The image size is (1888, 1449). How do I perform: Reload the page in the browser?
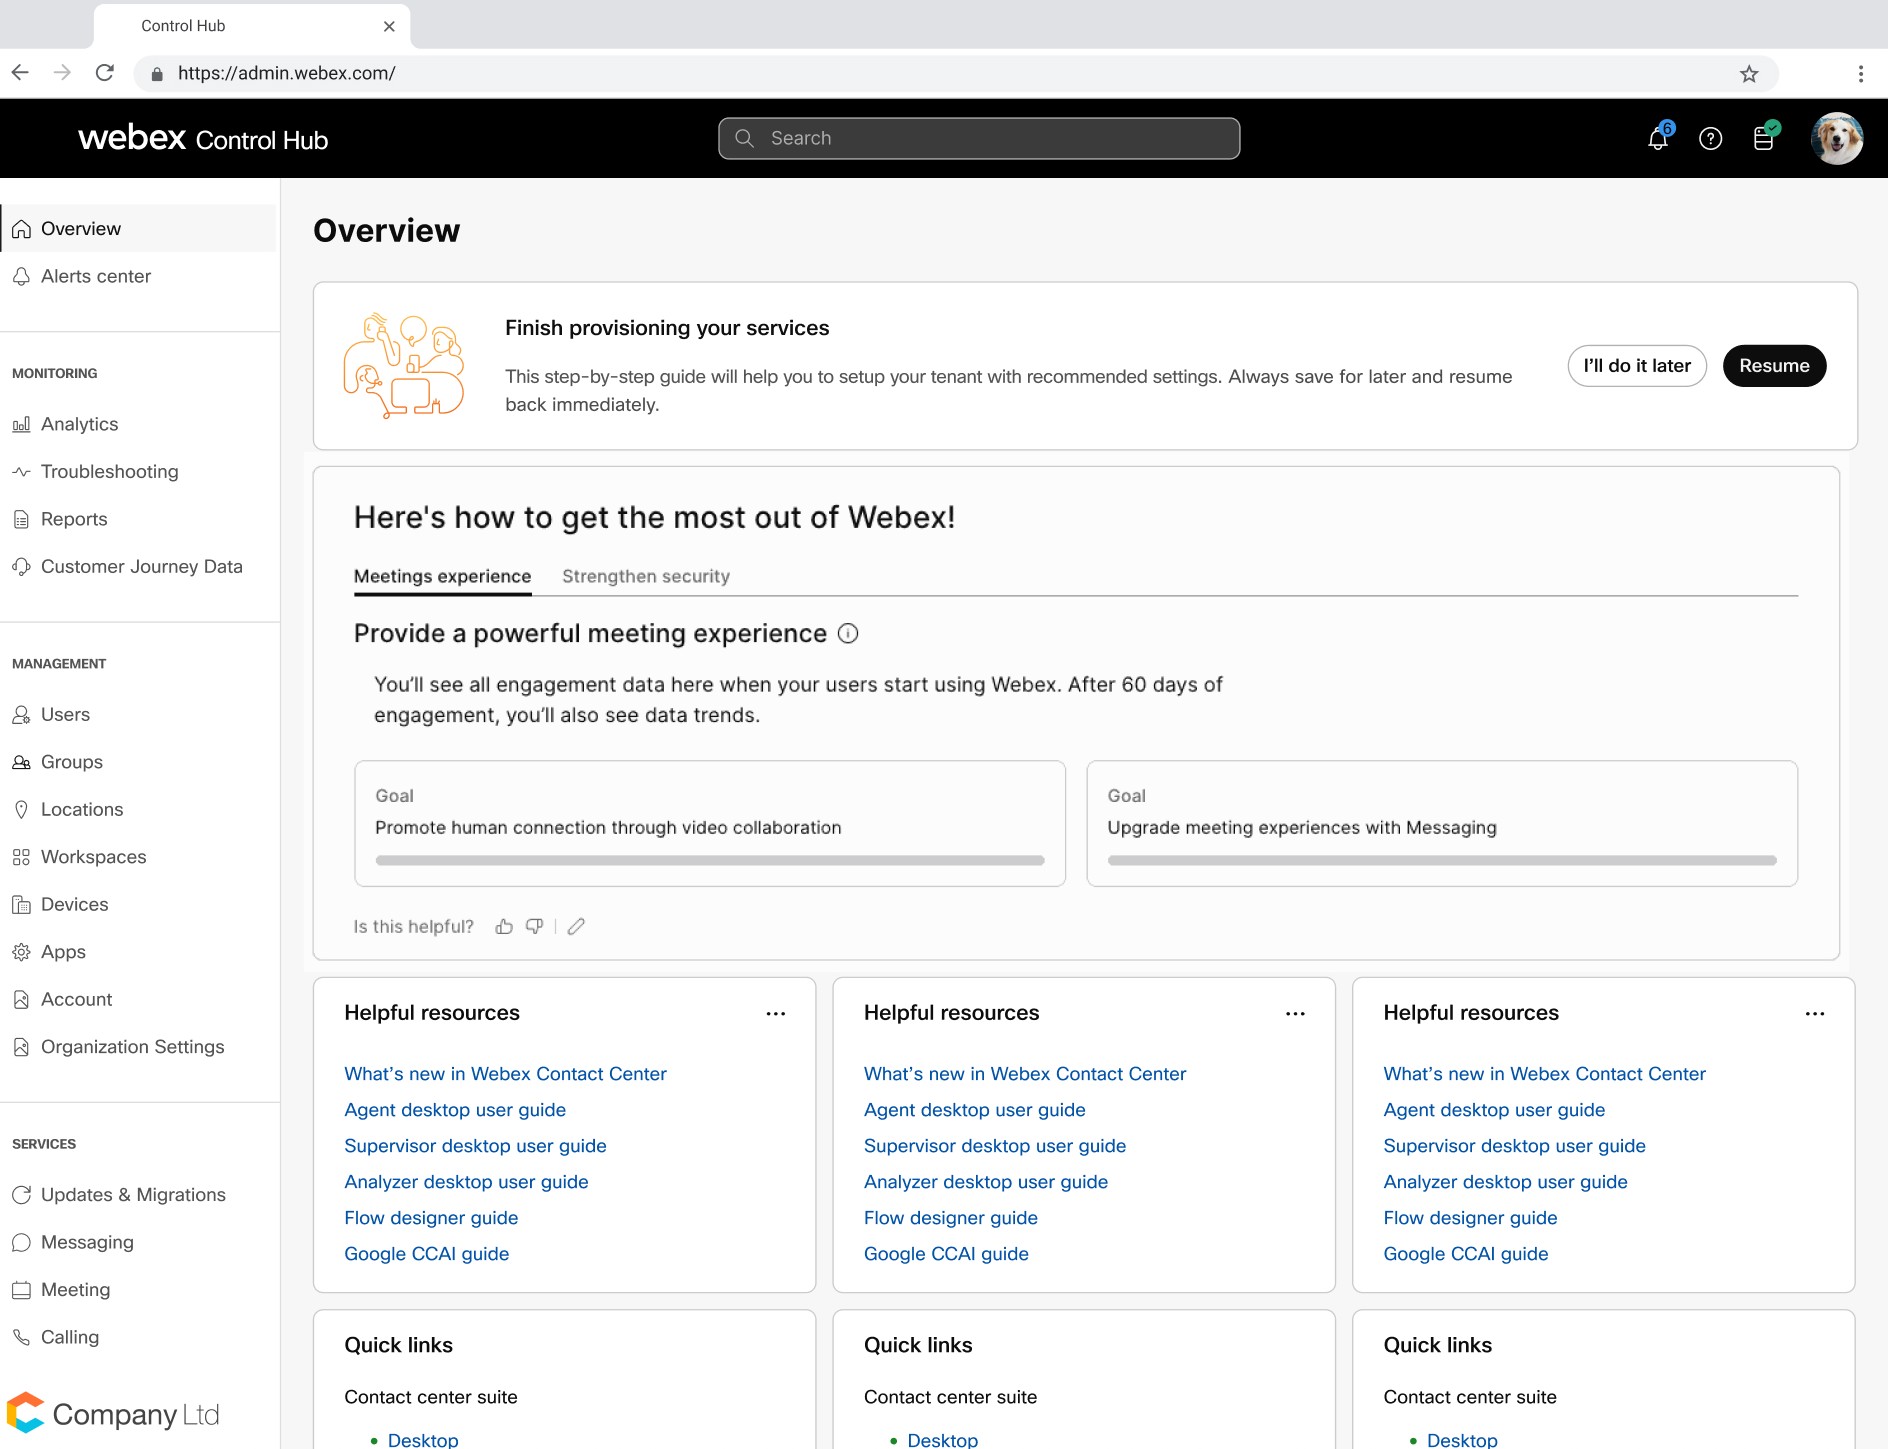coord(105,73)
